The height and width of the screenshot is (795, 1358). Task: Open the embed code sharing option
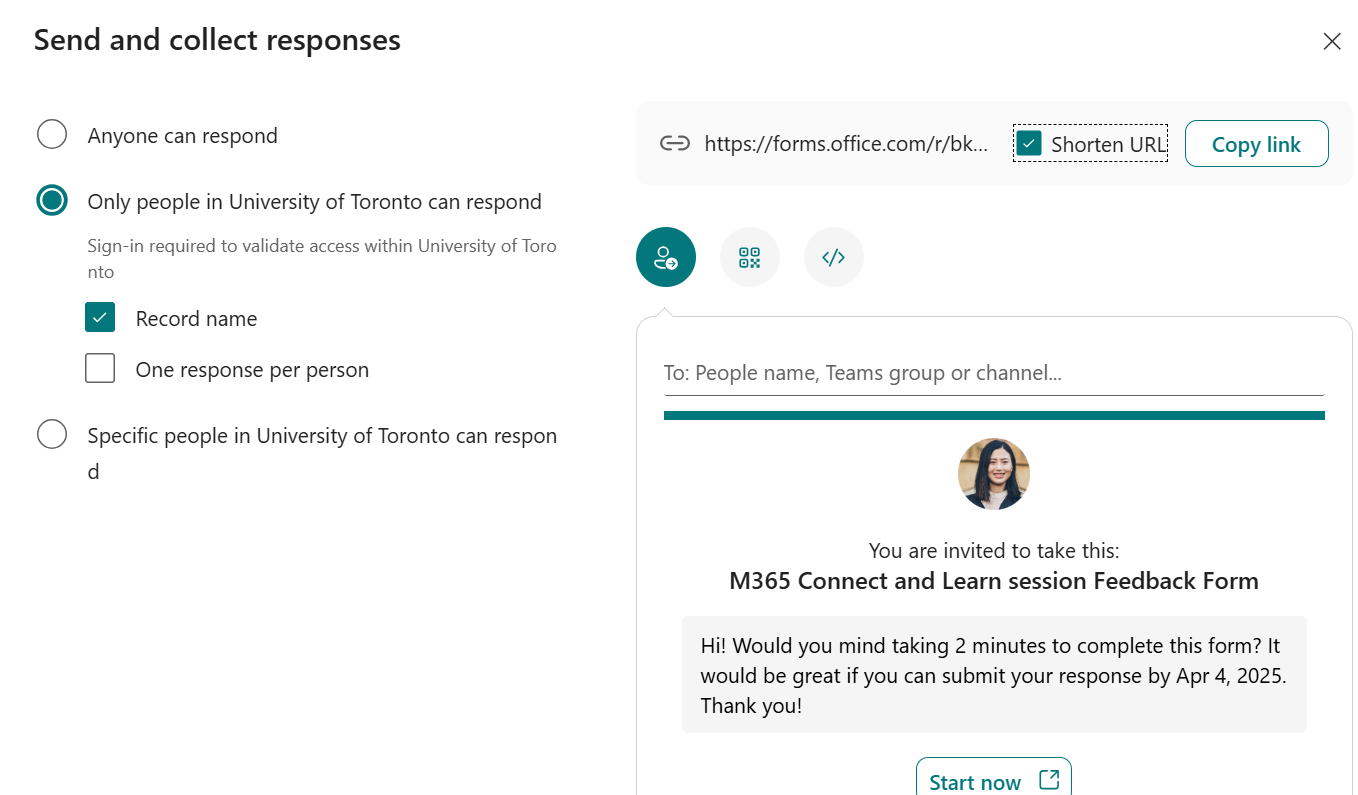pyautogui.click(x=834, y=257)
